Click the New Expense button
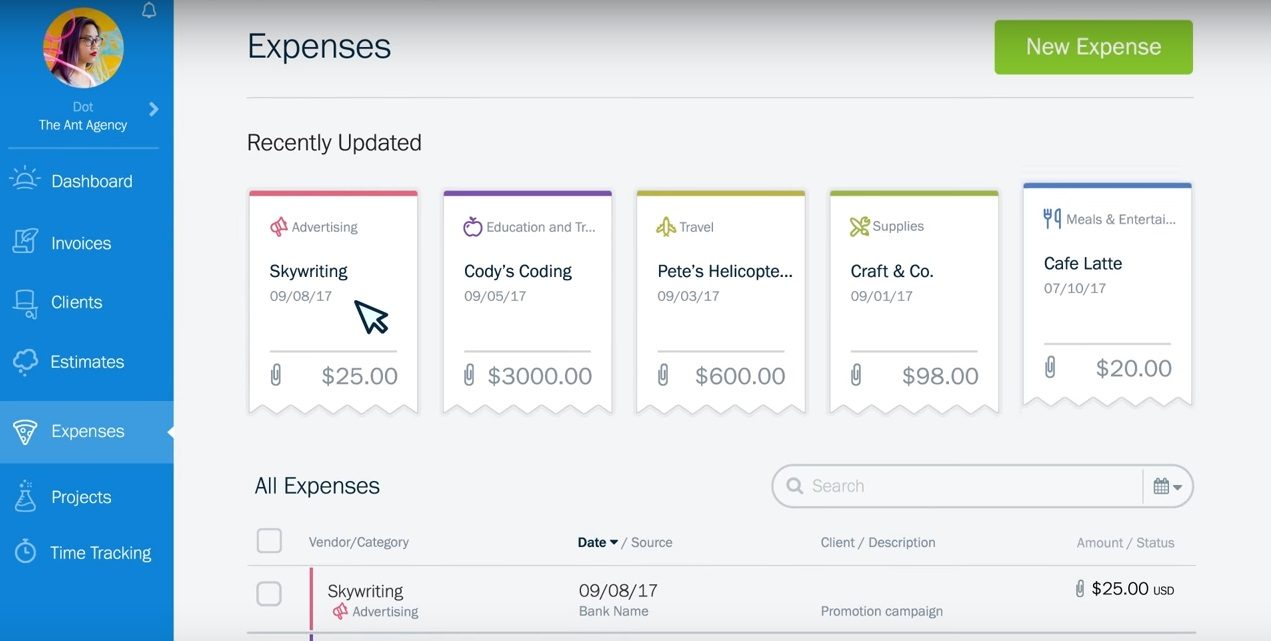 coord(1093,46)
